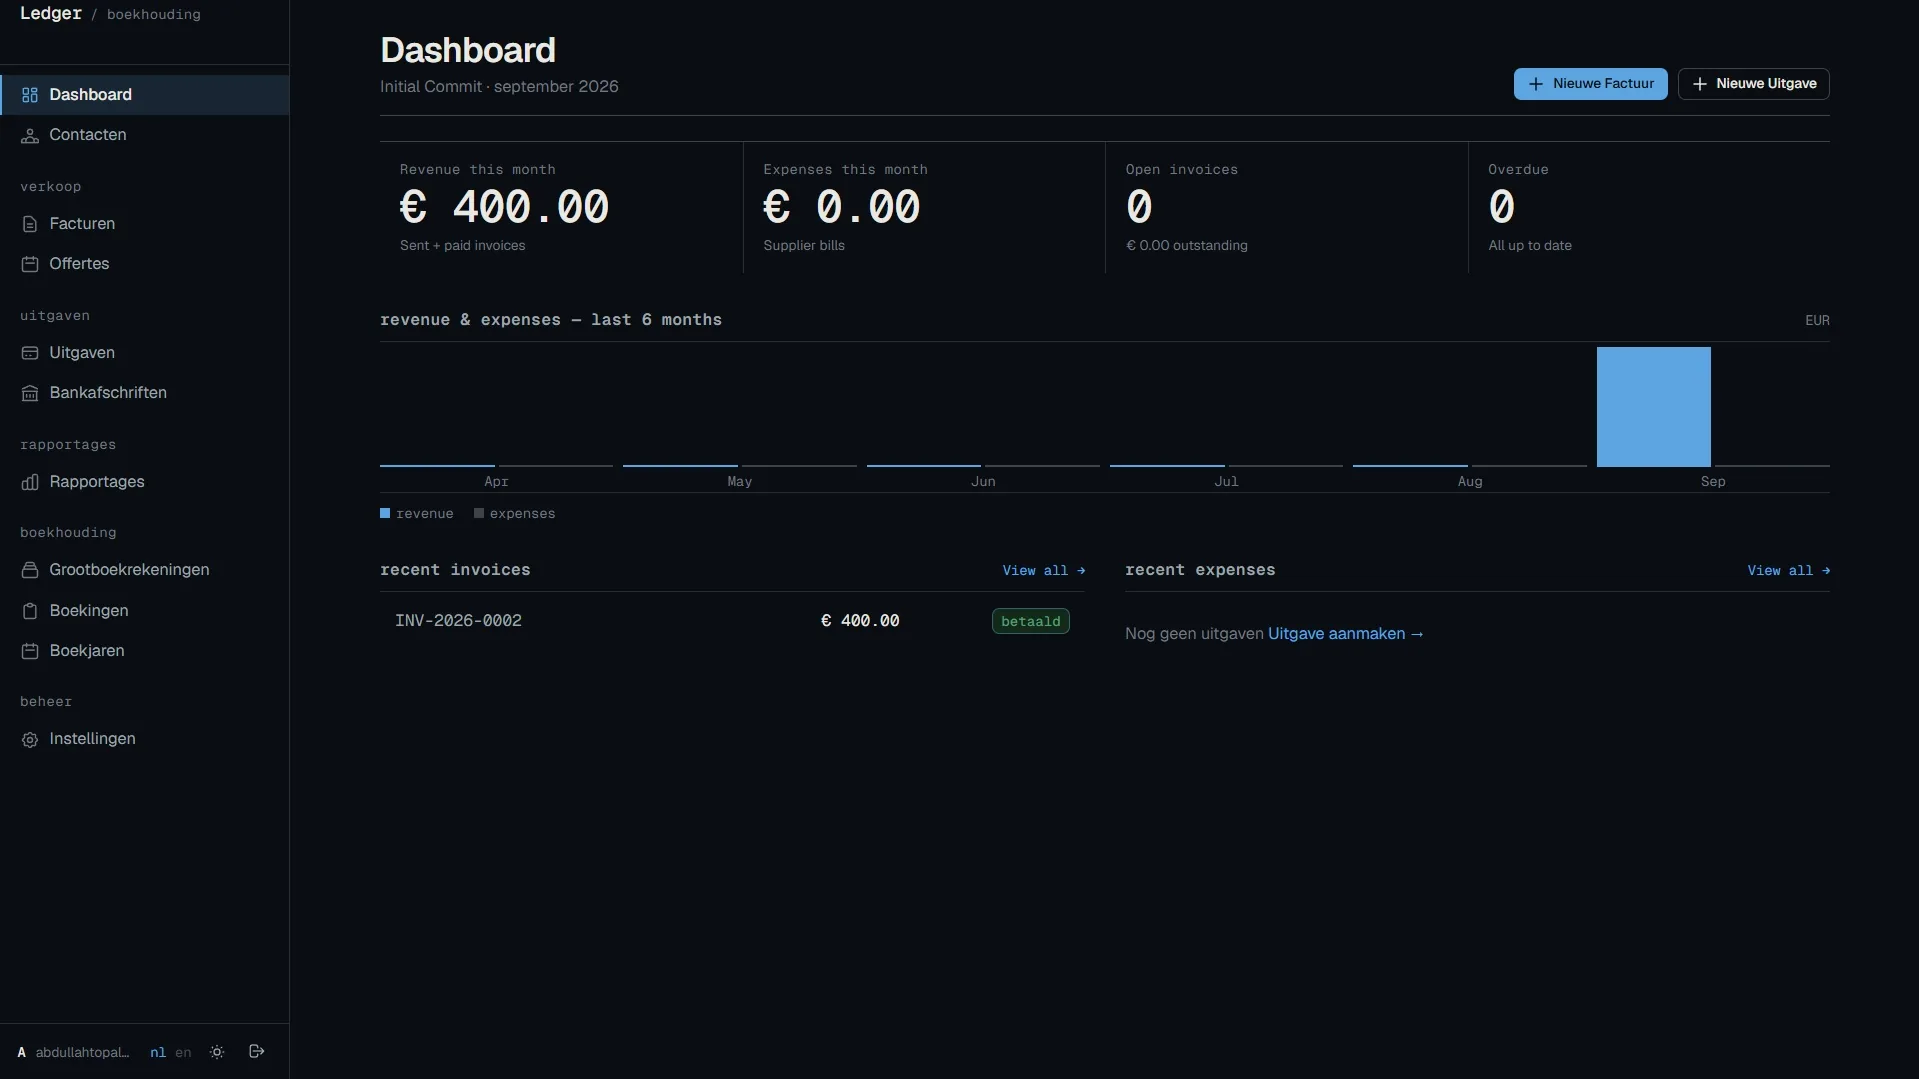
Task: Open Grootboekrekeningen page
Action: 145,570
